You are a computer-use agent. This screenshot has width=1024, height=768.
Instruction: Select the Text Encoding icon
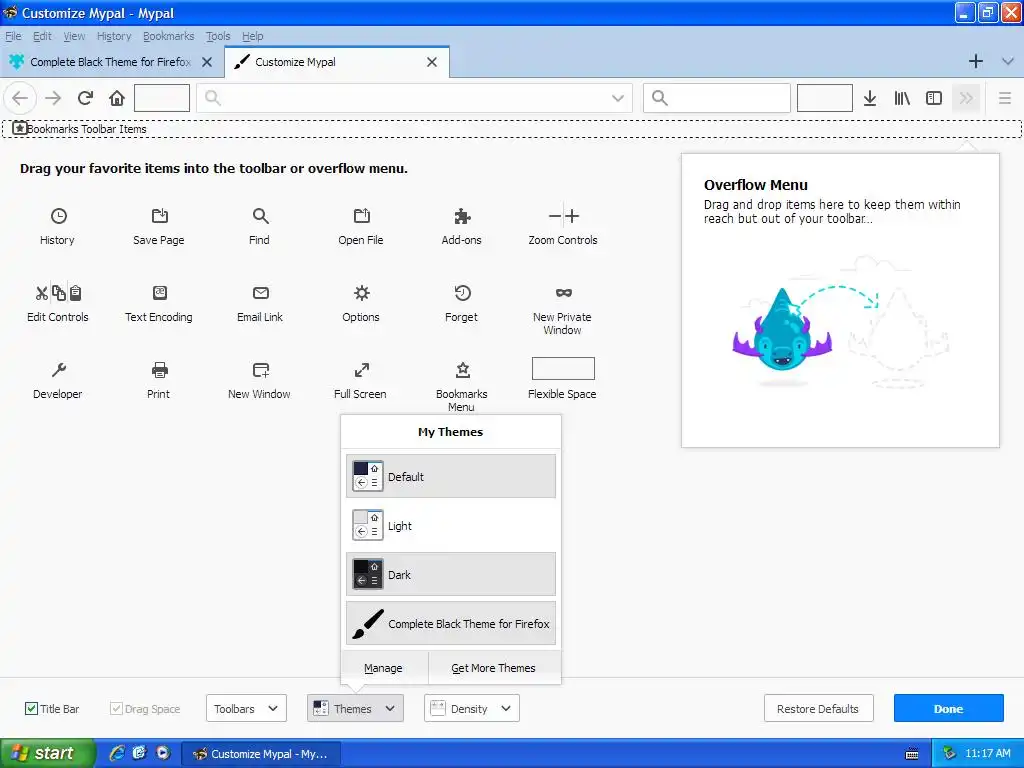click(x=159, y=293)
